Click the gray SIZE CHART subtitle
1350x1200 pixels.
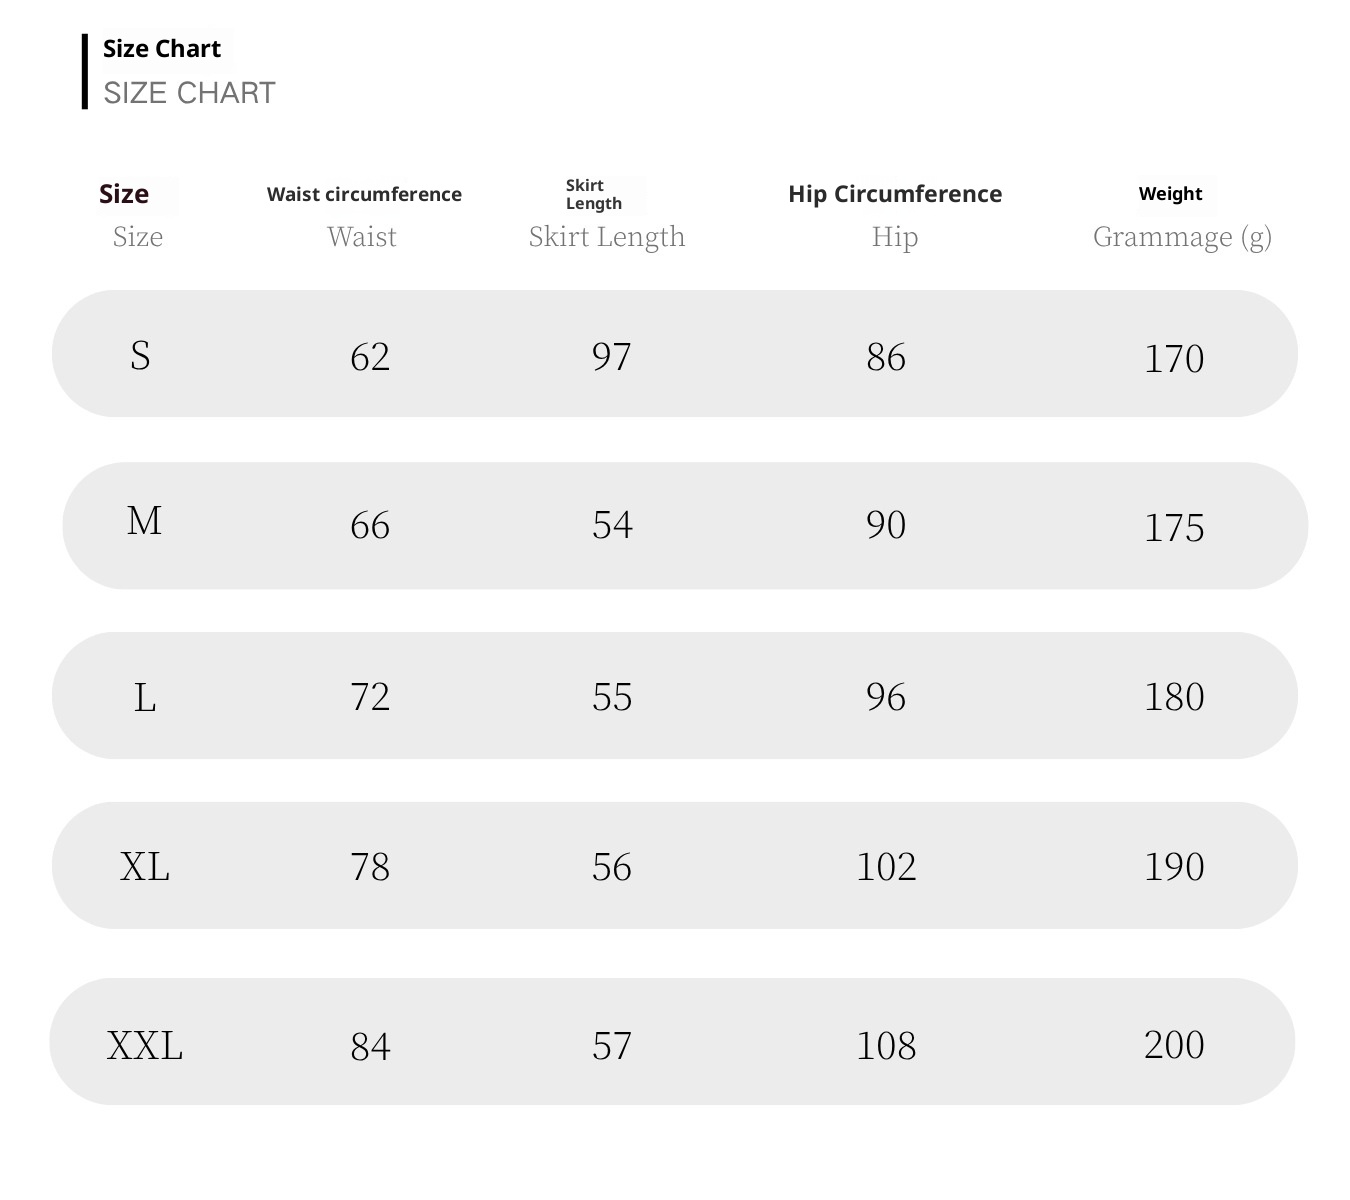pyautogui.click(x=189, y=93)
